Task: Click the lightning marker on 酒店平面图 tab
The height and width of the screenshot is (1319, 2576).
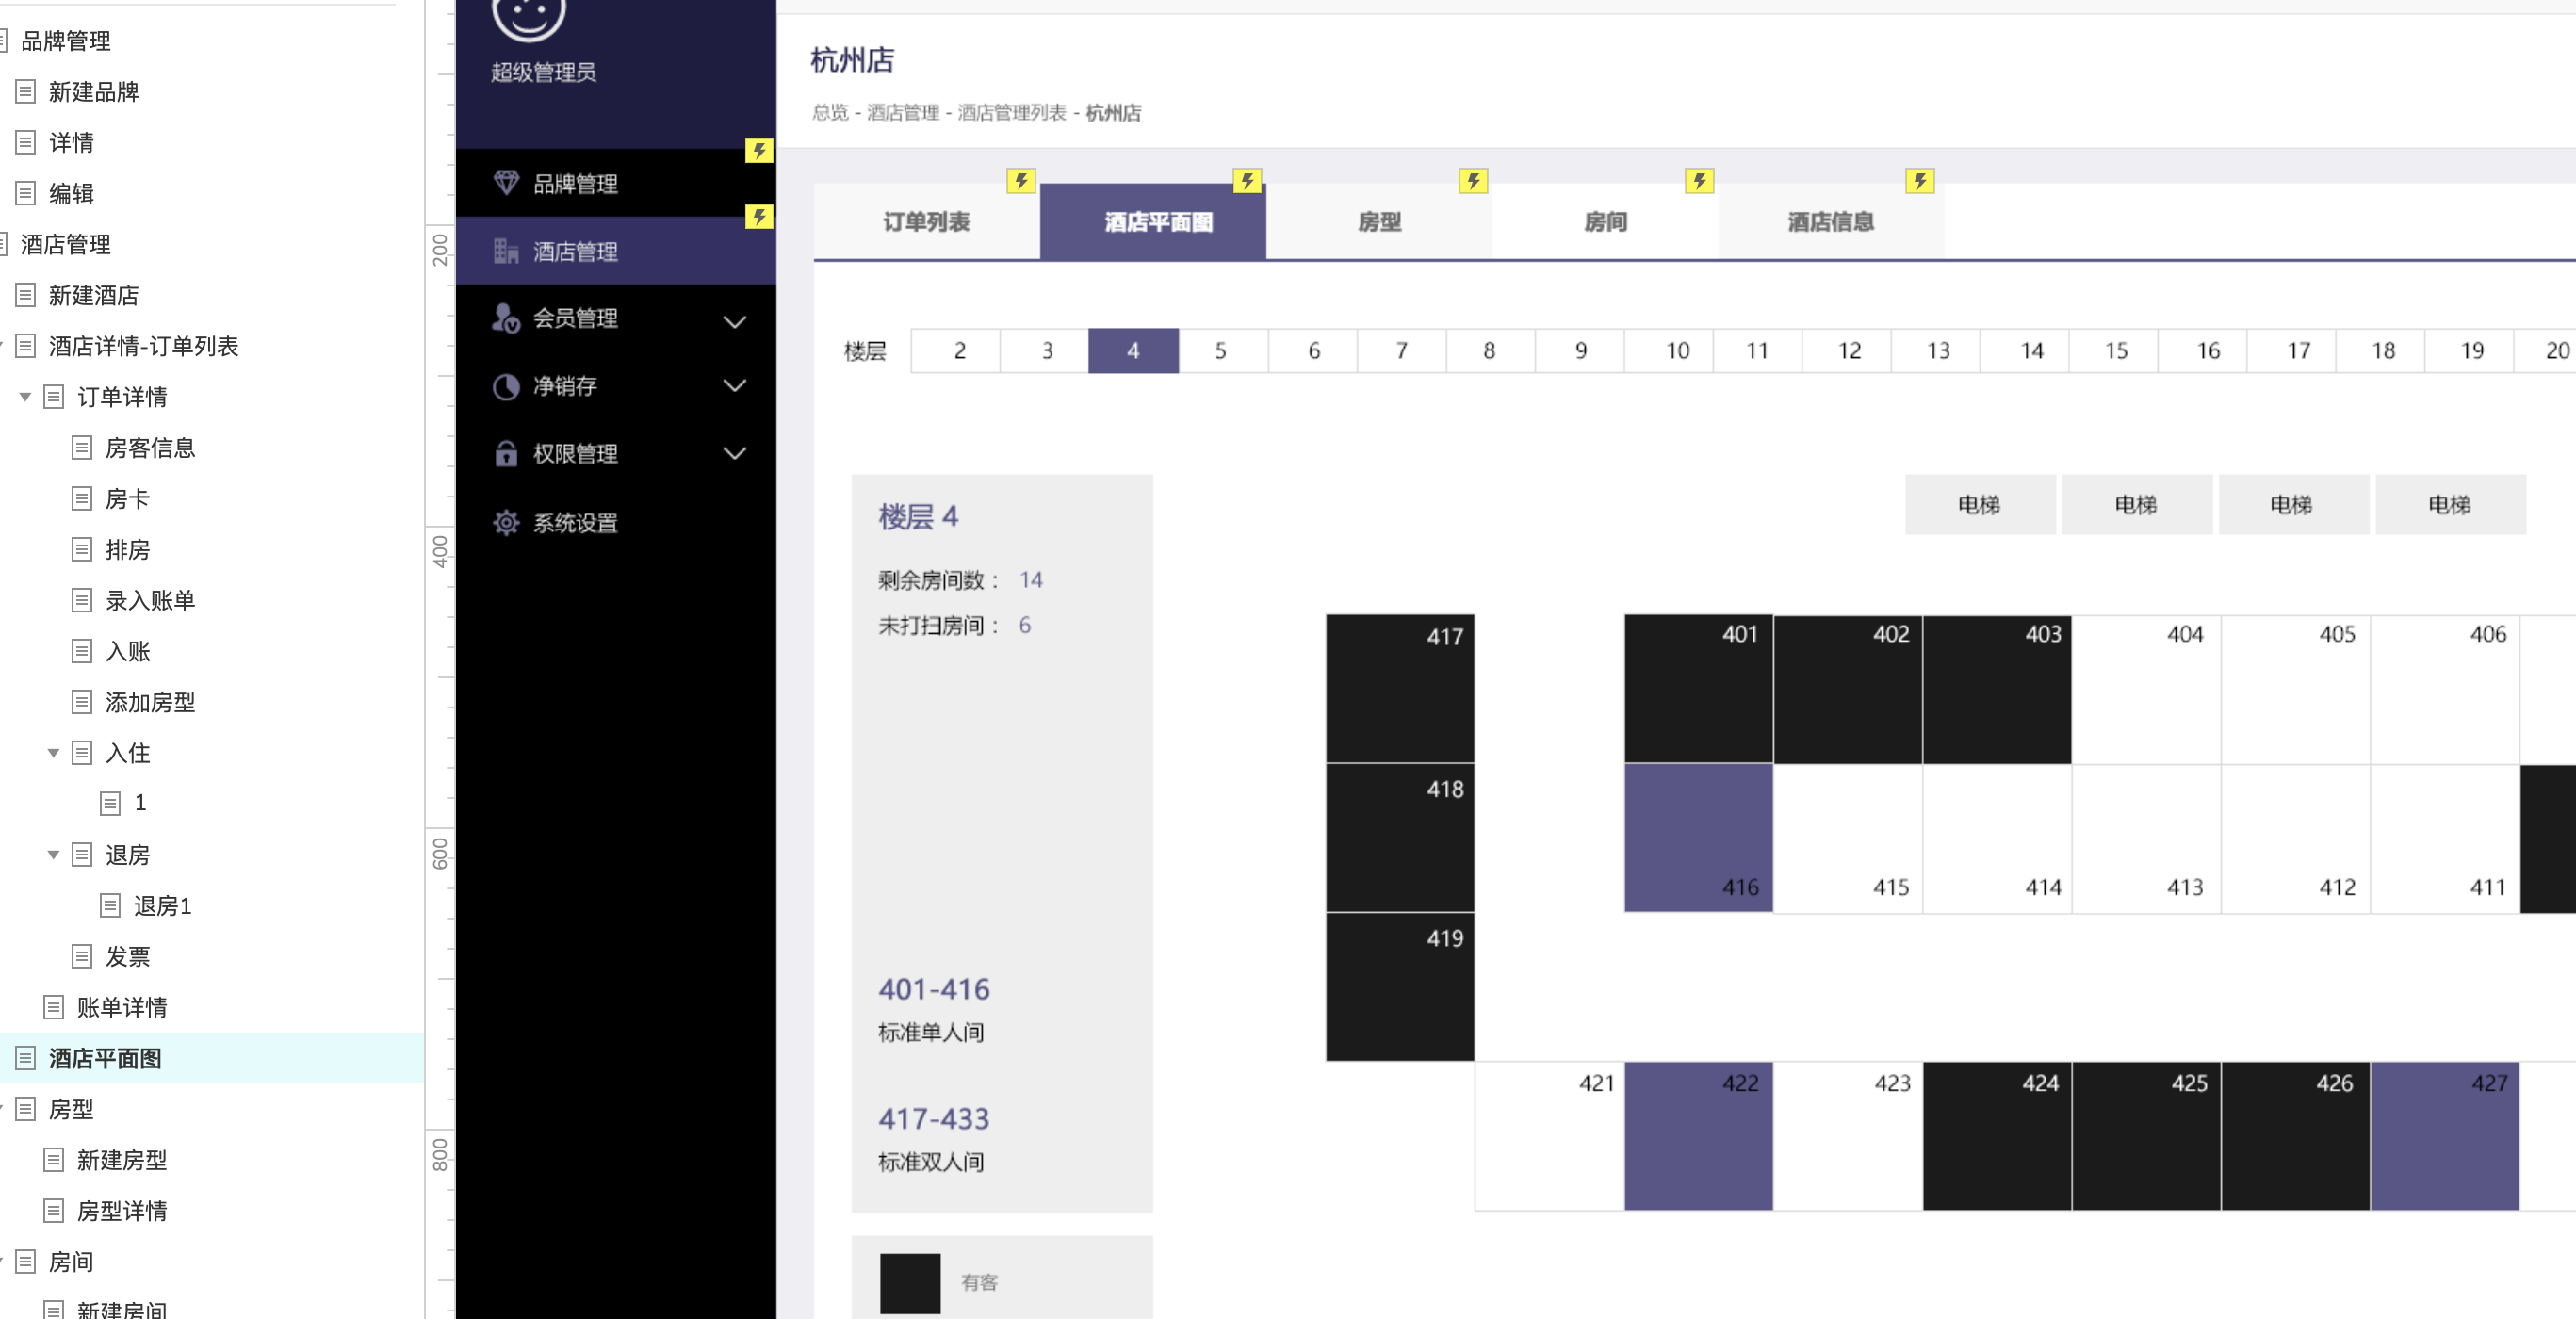Action: pos(1247,181)
